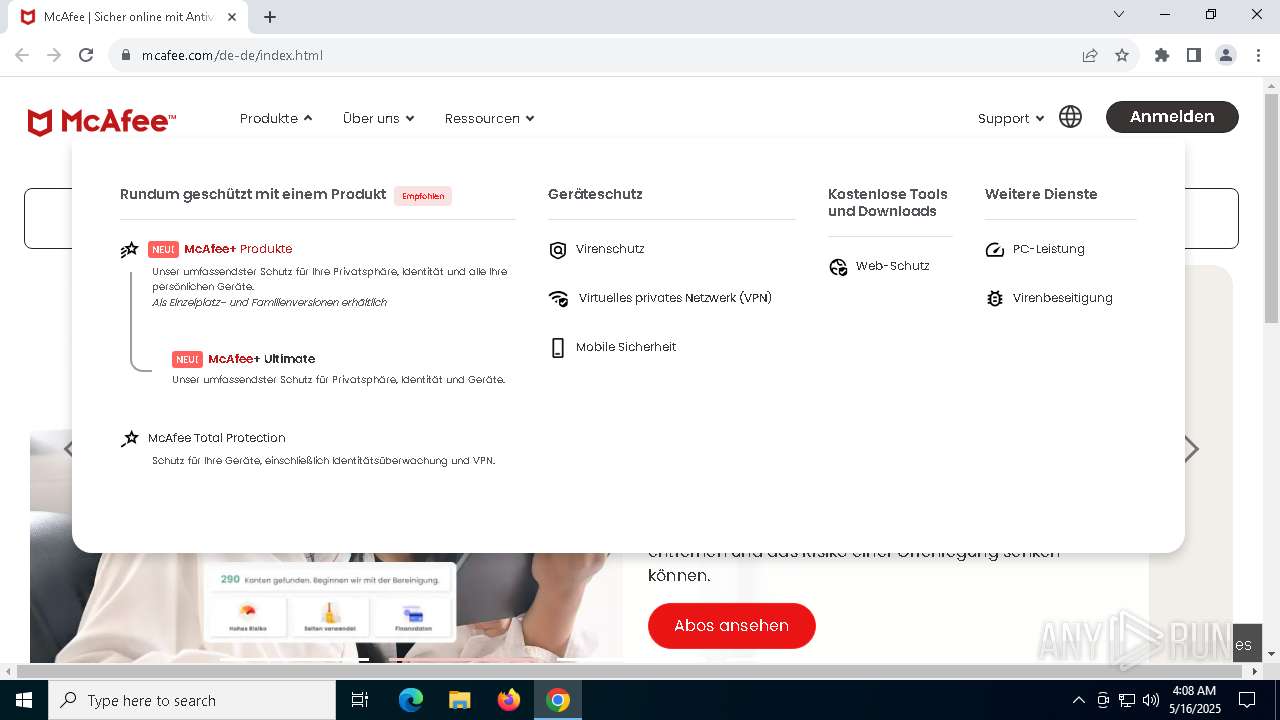Image resolution: width=1280 pixels, height=720 pixels.
Task: Reload the page in Chrome
Action: tap(86, 55)
